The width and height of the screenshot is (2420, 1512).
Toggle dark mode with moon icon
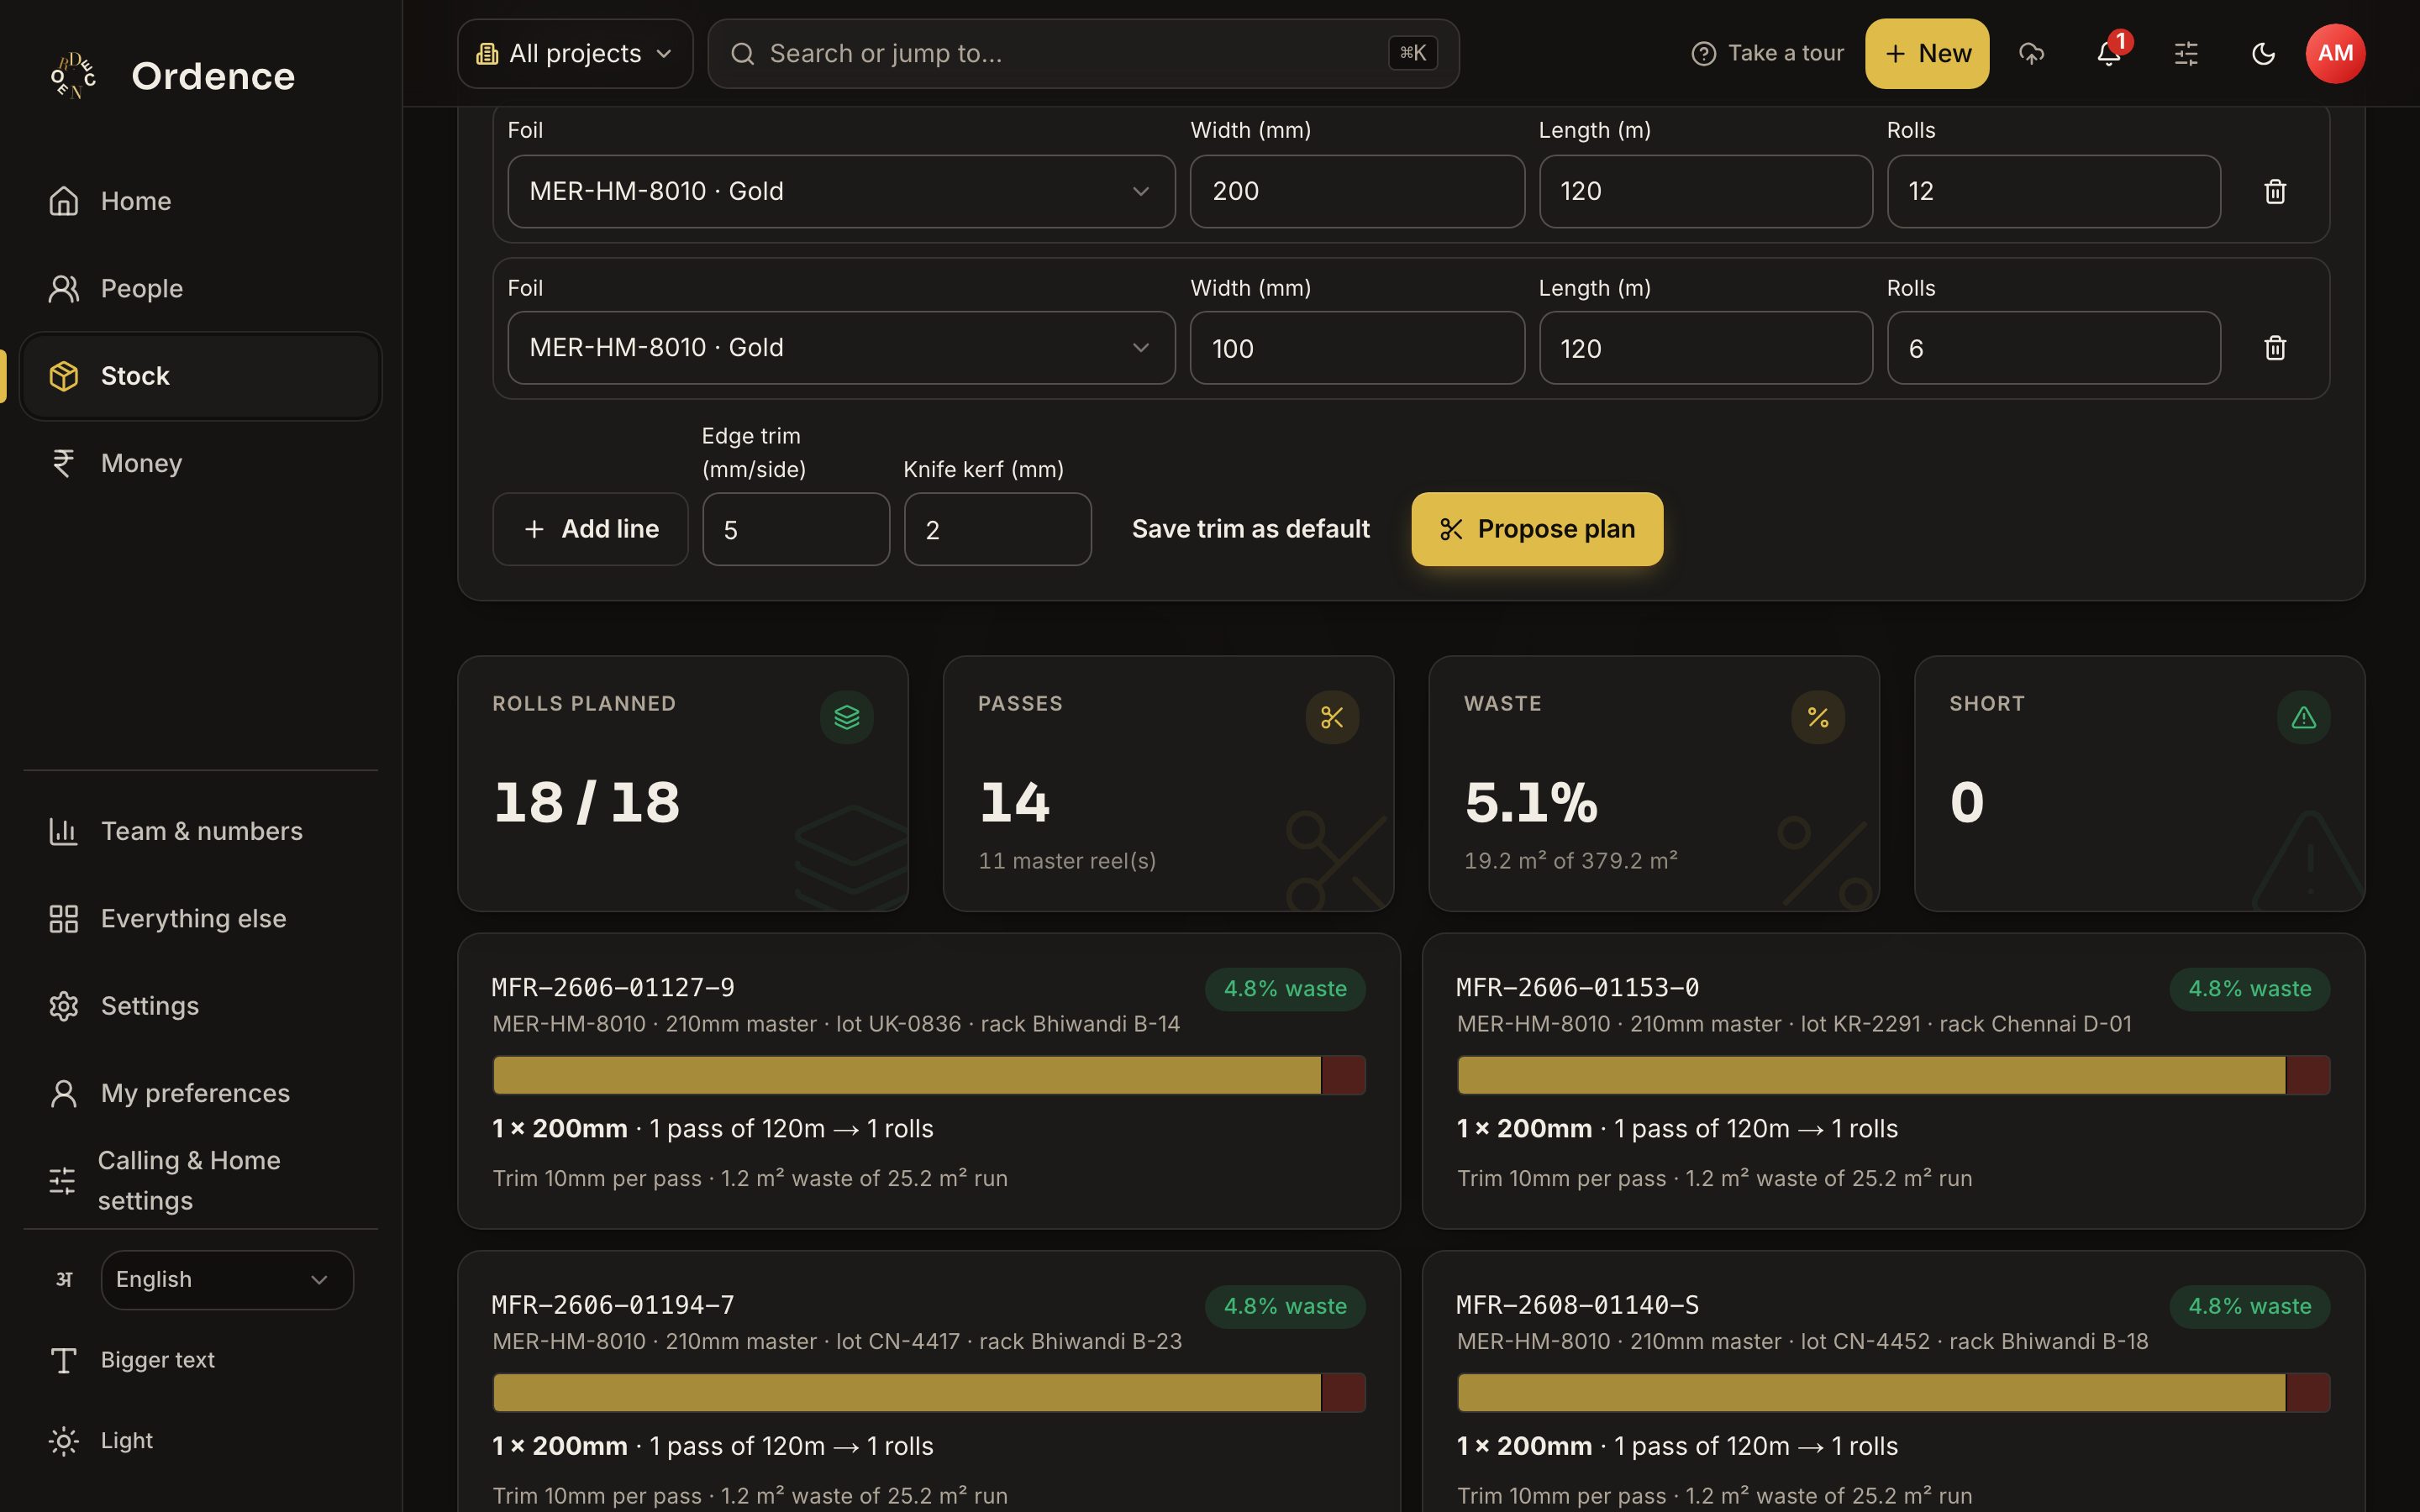coord(2263,53)
